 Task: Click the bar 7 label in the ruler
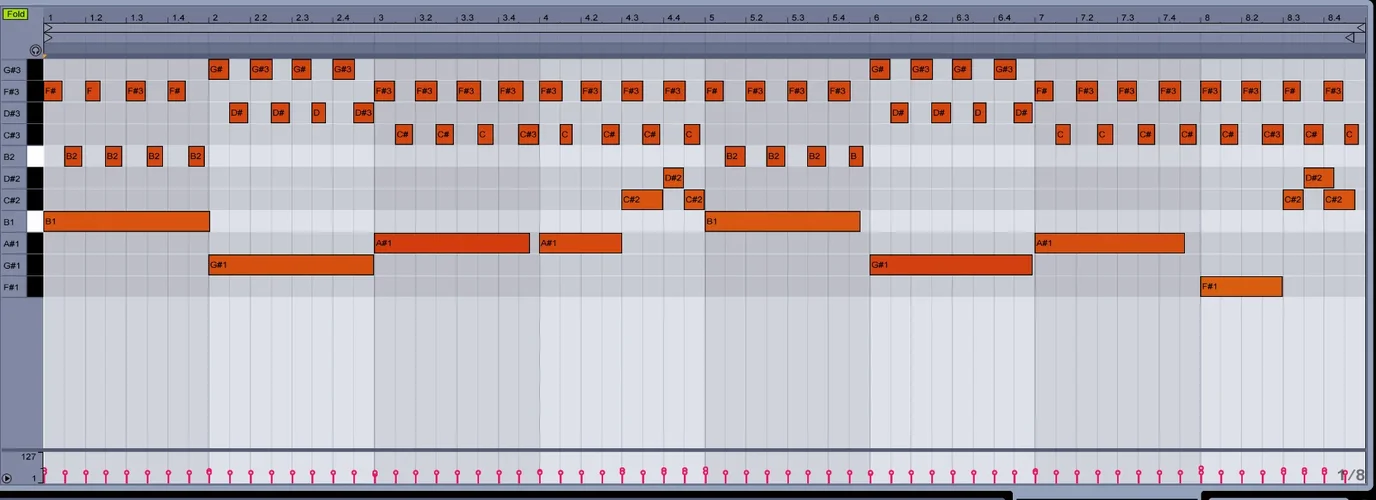1040,18
